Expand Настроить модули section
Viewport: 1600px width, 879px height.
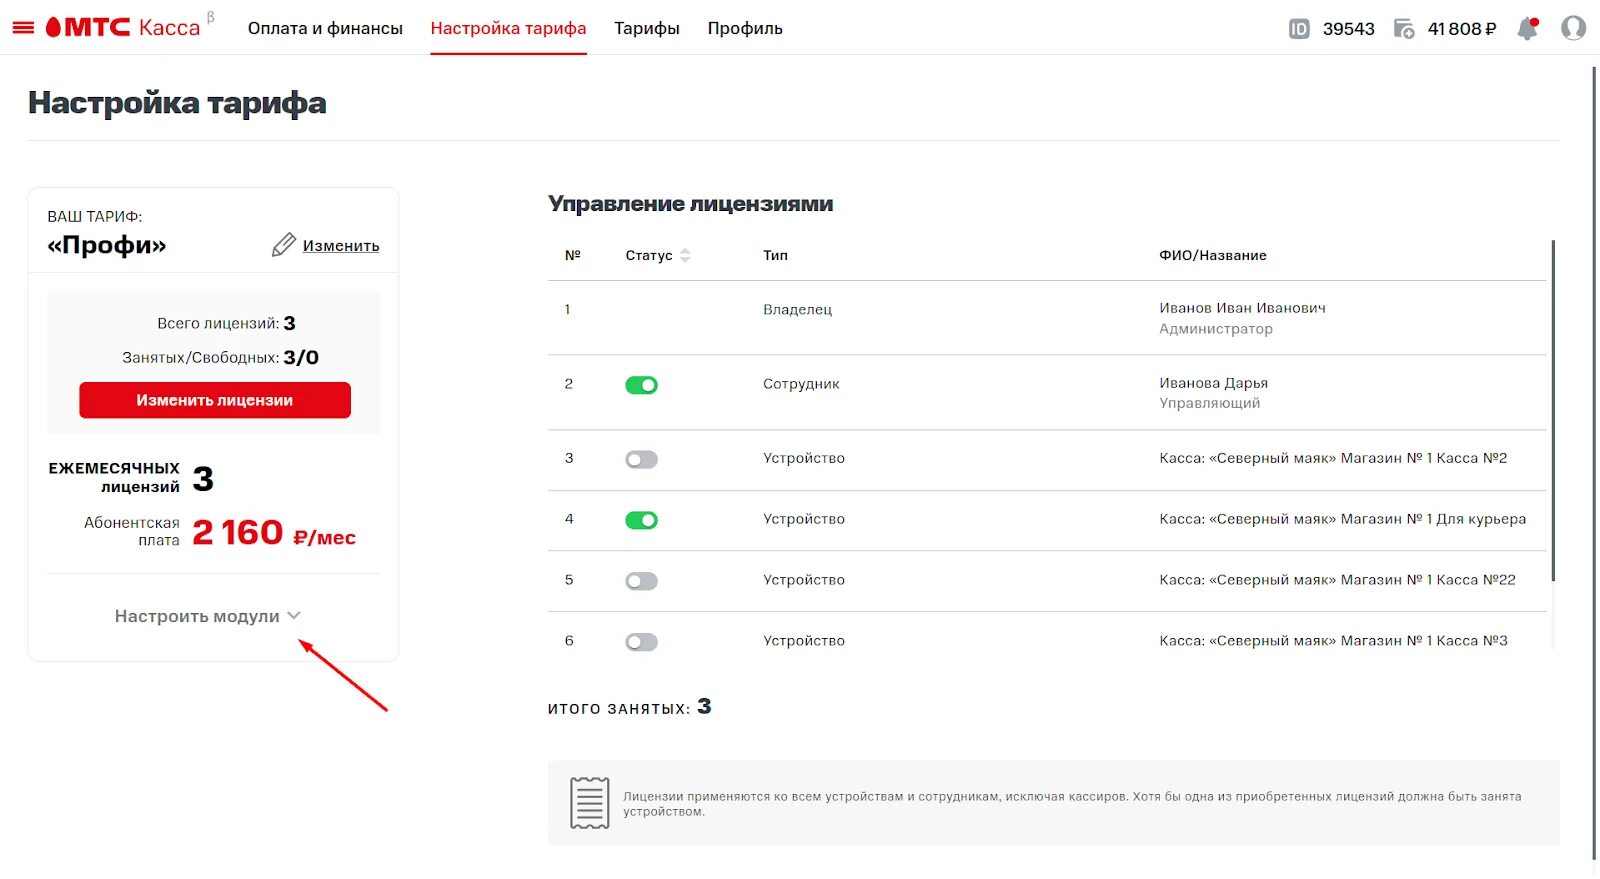207,616
